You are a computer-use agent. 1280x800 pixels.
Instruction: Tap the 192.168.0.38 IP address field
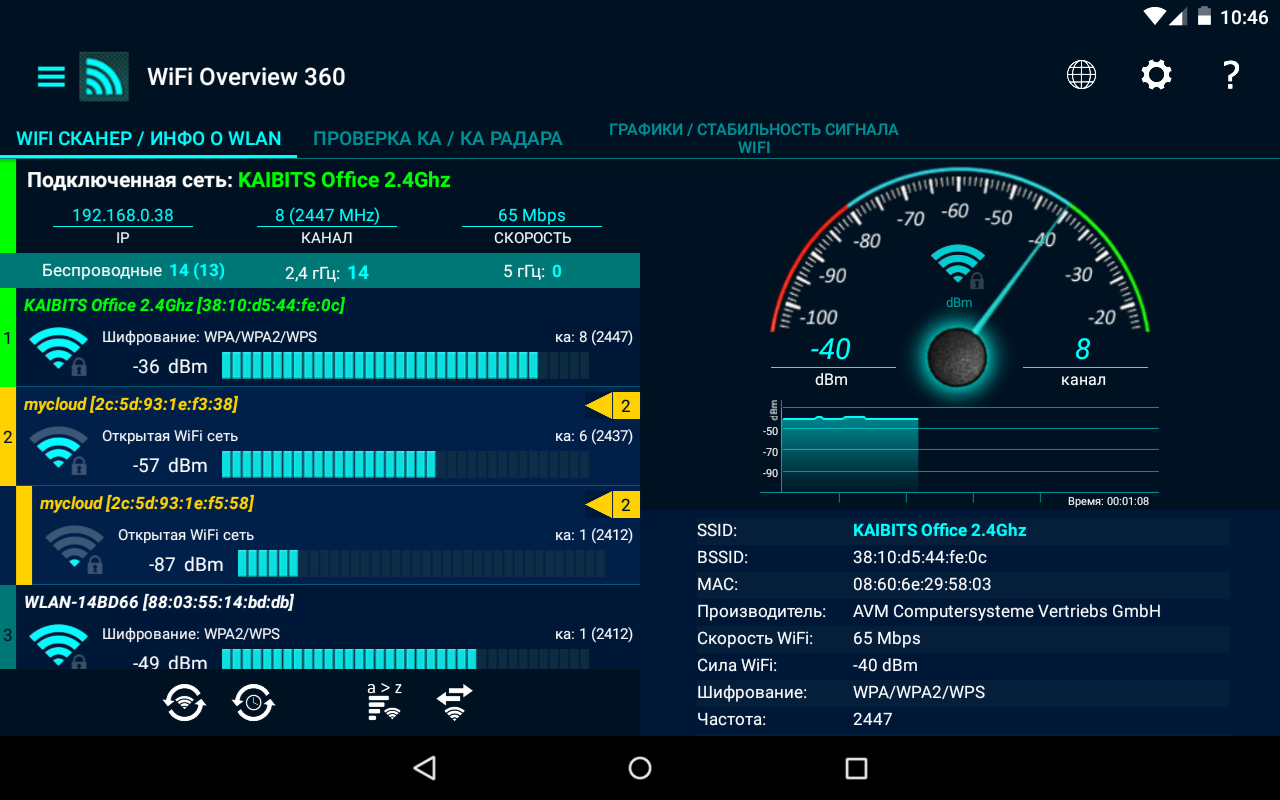pyautogui.click(x=123, y=215)
